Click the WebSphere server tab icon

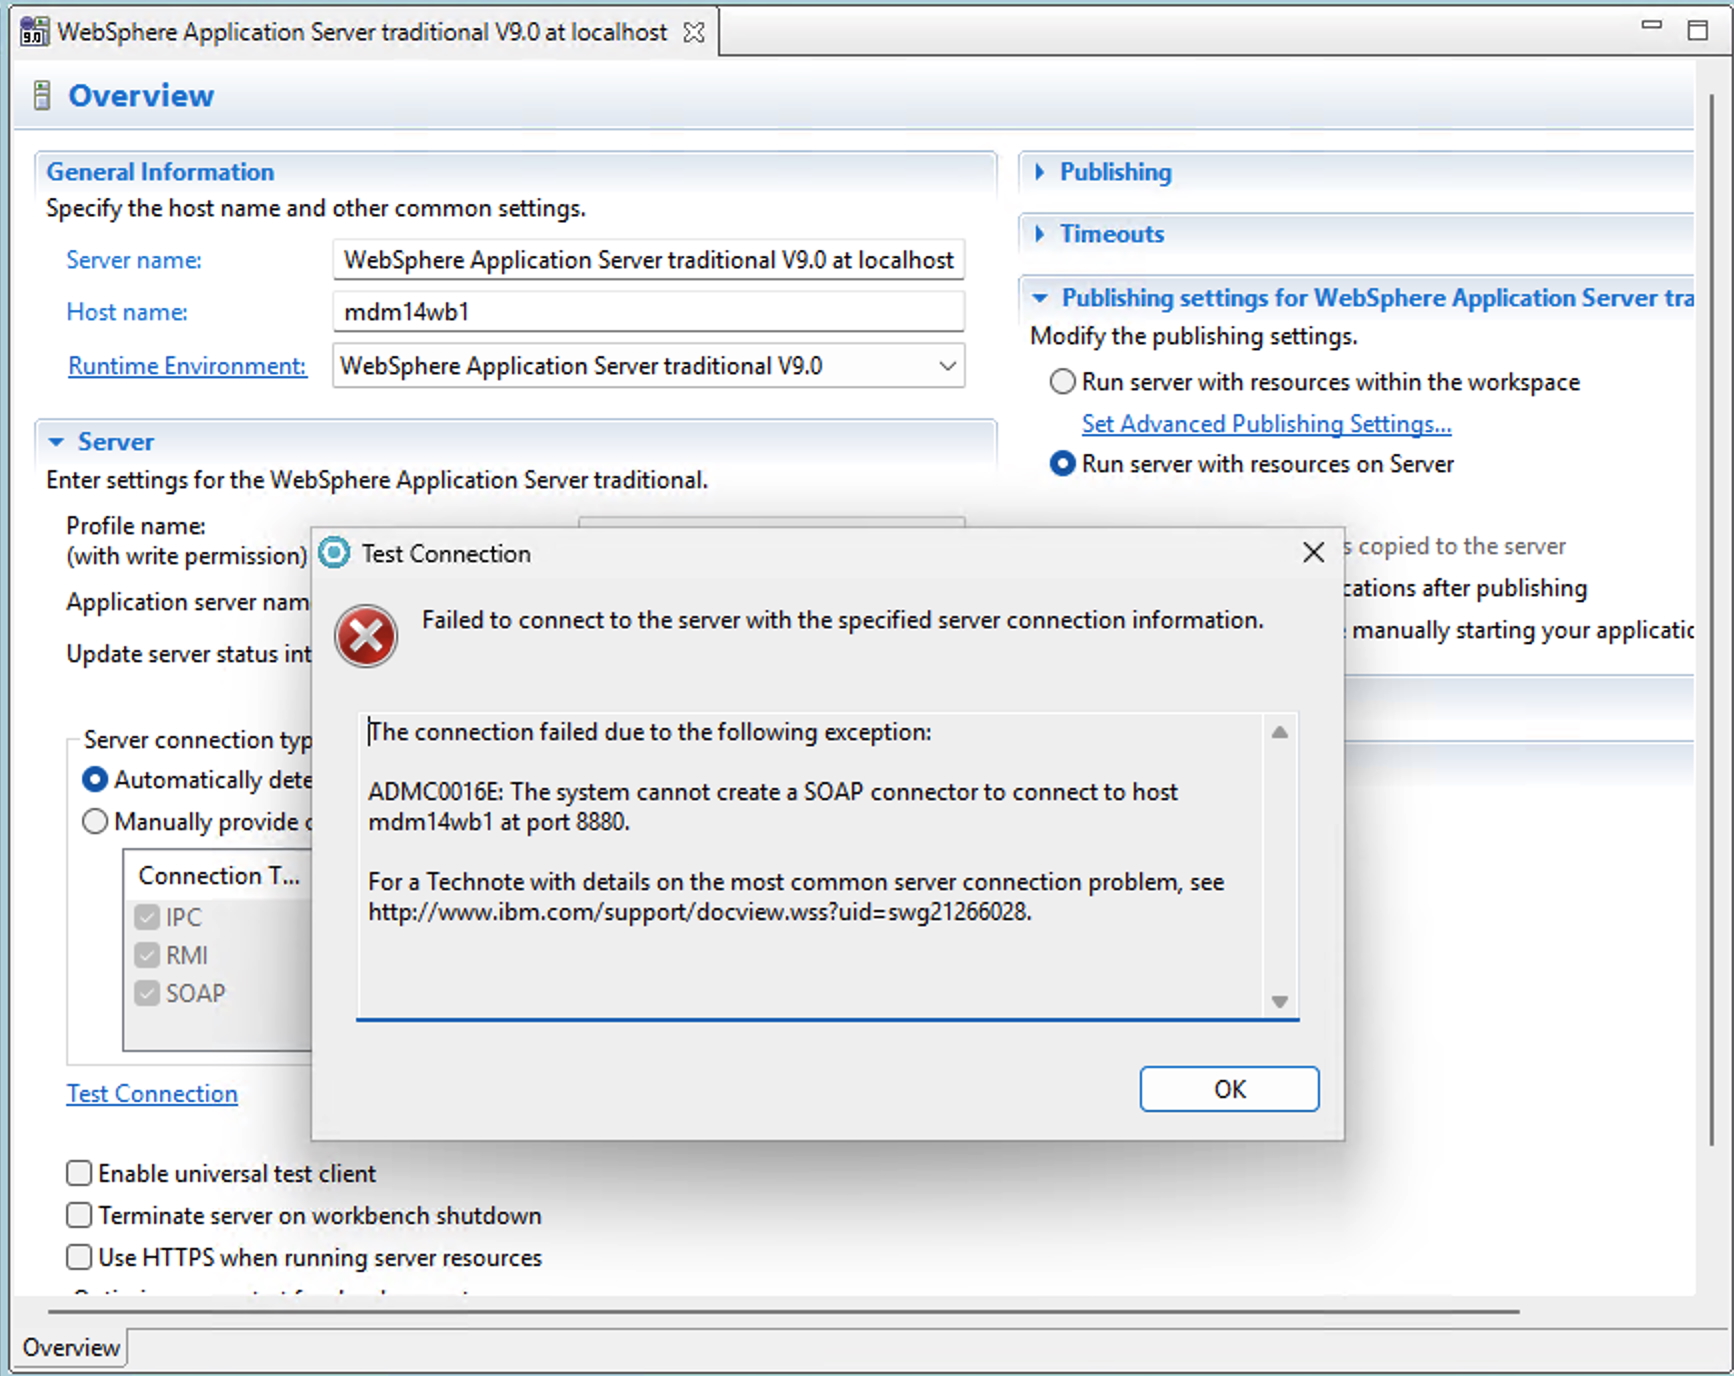[x=34, y=32]
